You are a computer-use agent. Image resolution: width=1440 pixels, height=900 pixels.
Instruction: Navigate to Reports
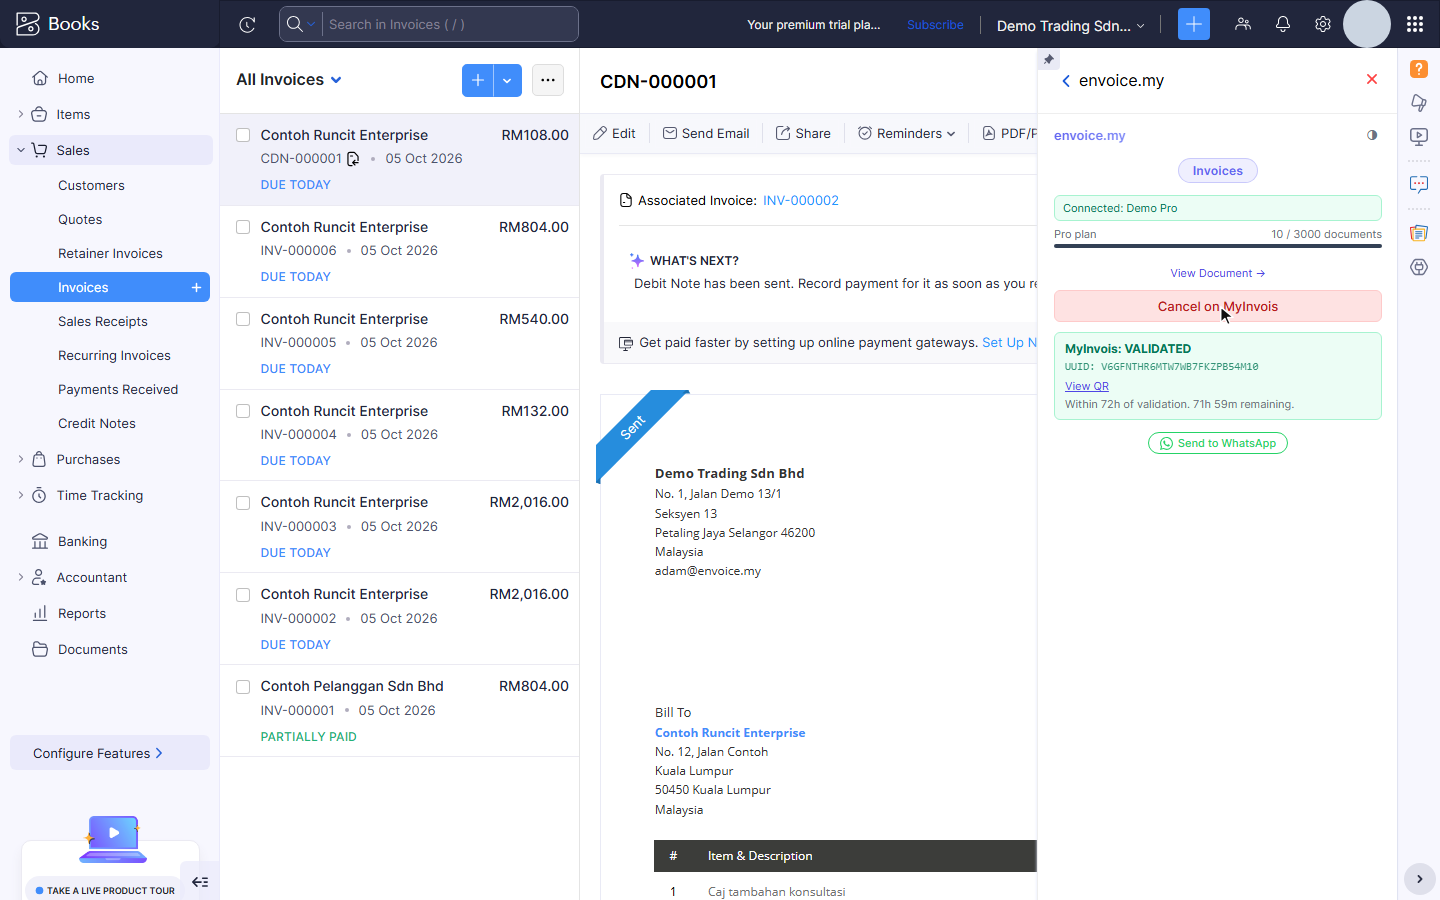(x=82, y=613)
